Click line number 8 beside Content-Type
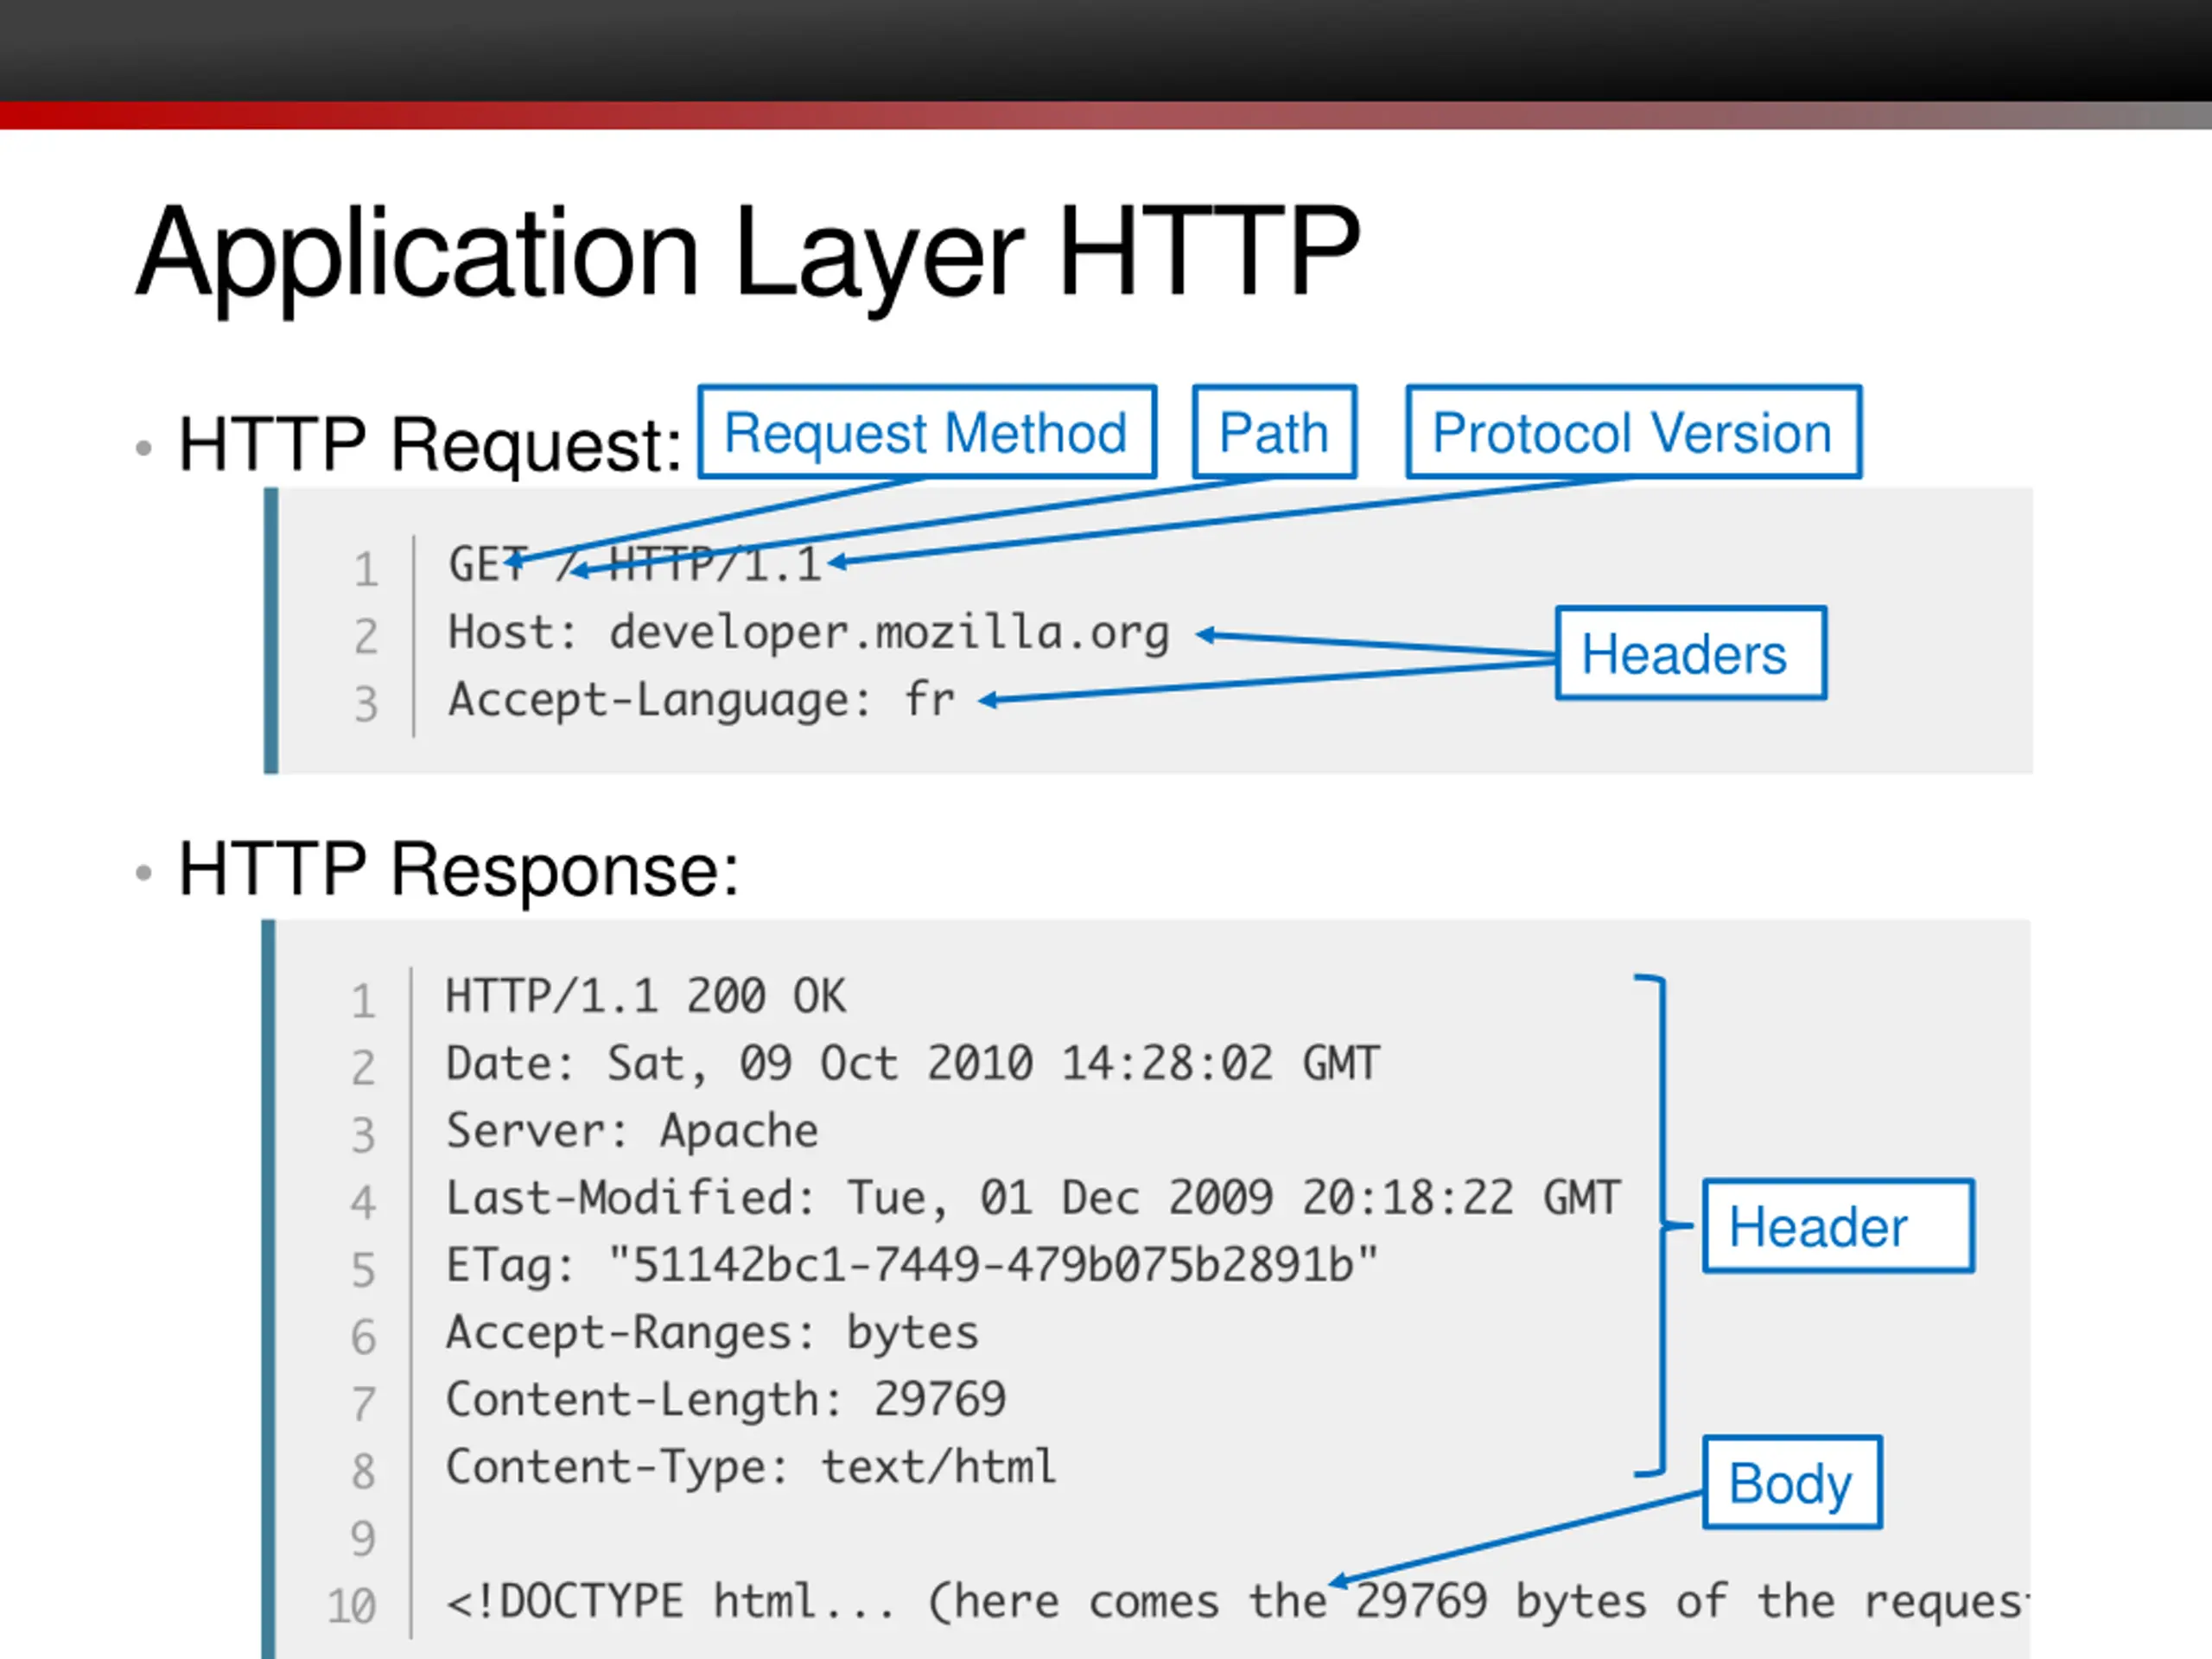 click(x=363, y=1472)
